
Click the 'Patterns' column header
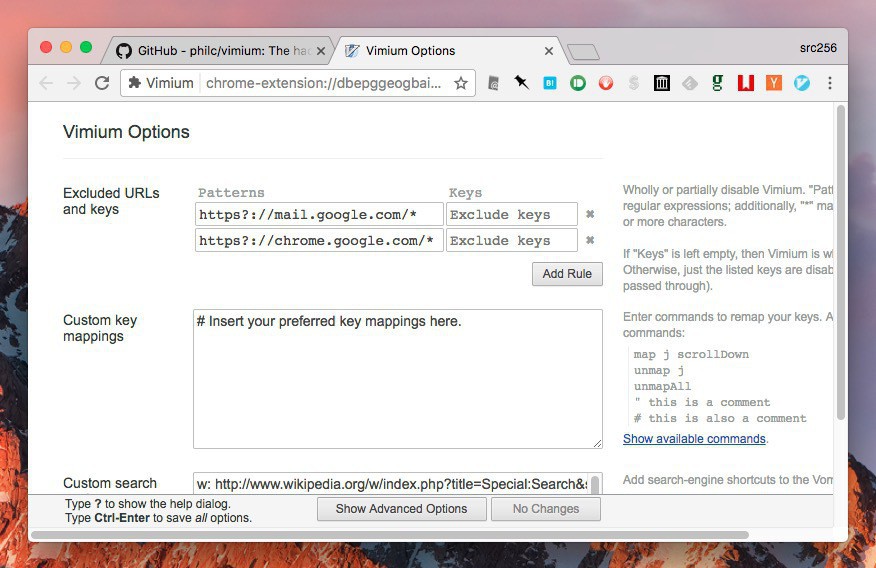[231, 193]
